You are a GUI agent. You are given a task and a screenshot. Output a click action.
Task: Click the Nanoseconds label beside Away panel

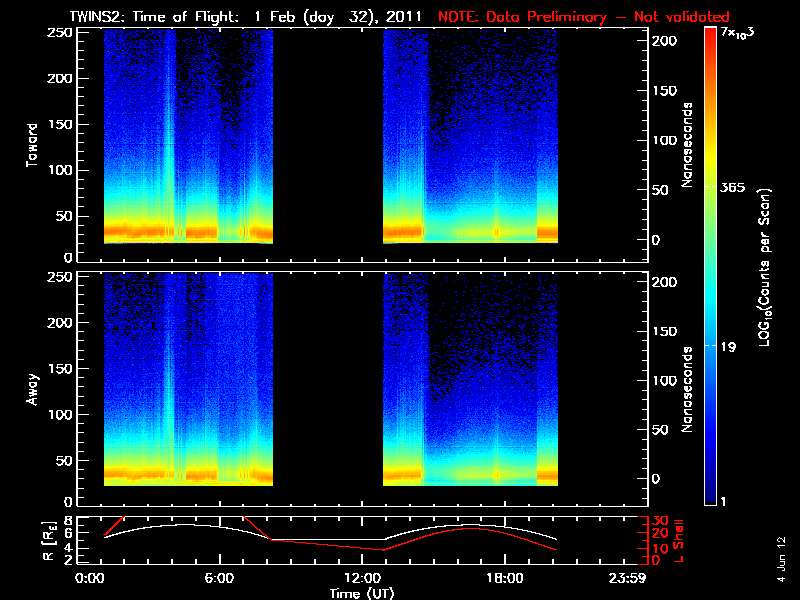pos(688,389)
